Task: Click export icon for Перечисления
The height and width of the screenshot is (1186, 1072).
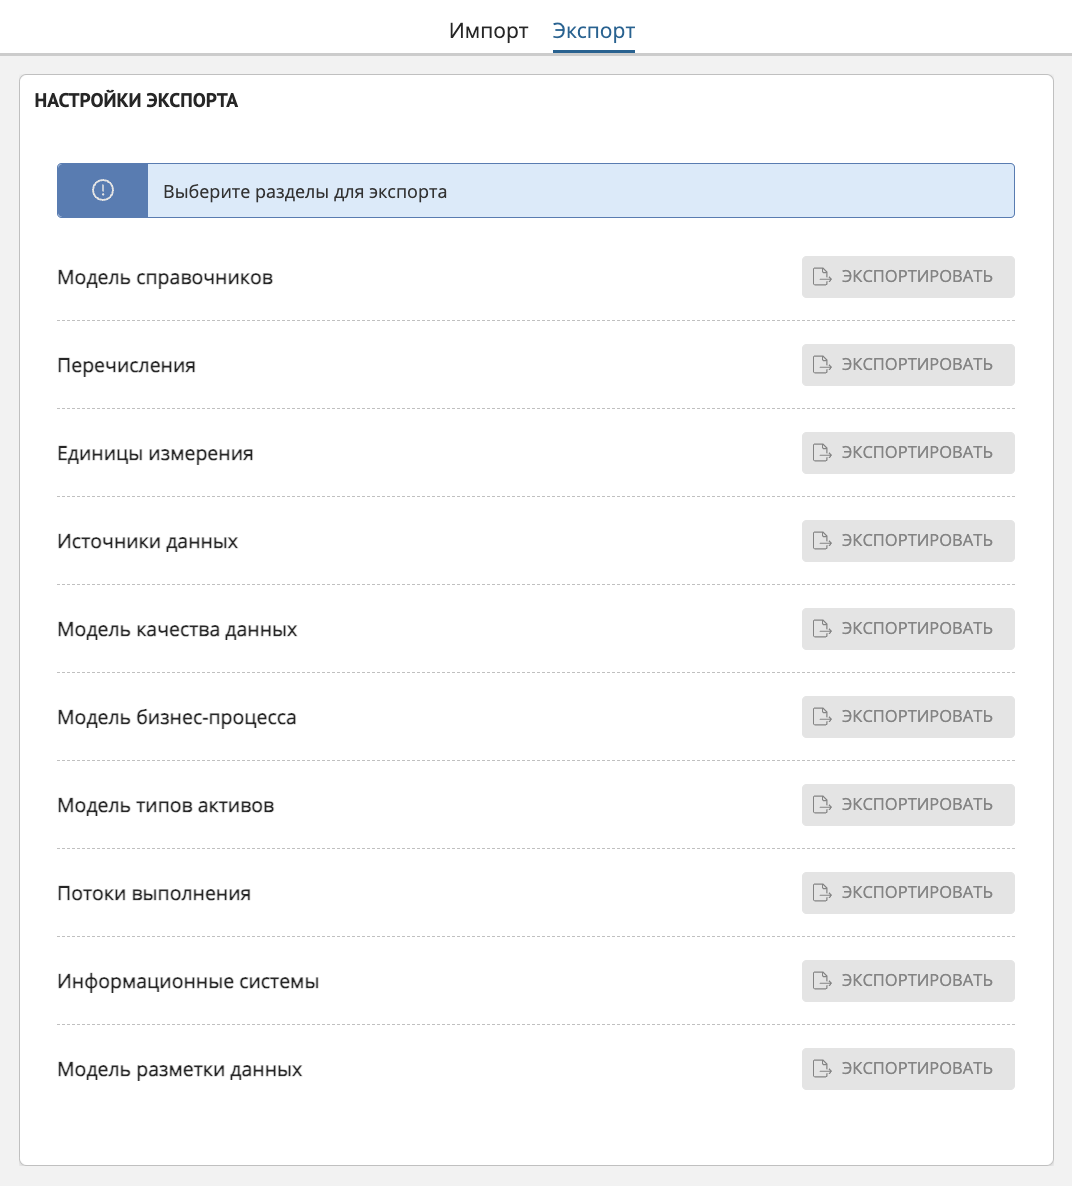Action: point(822,365)
